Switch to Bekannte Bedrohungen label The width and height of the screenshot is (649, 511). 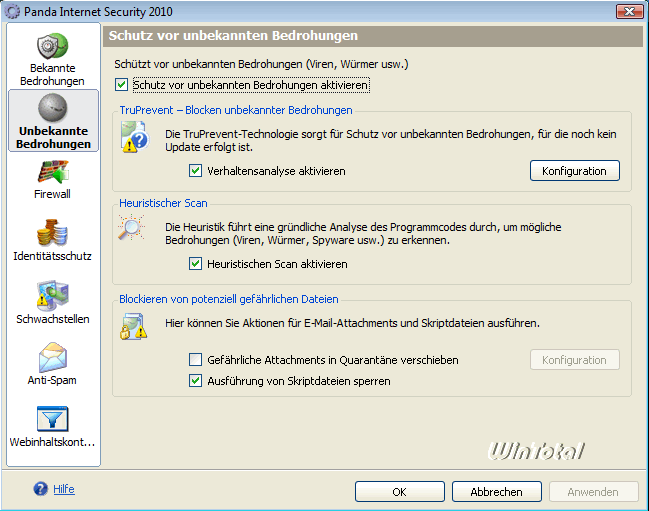pos(53,74)
